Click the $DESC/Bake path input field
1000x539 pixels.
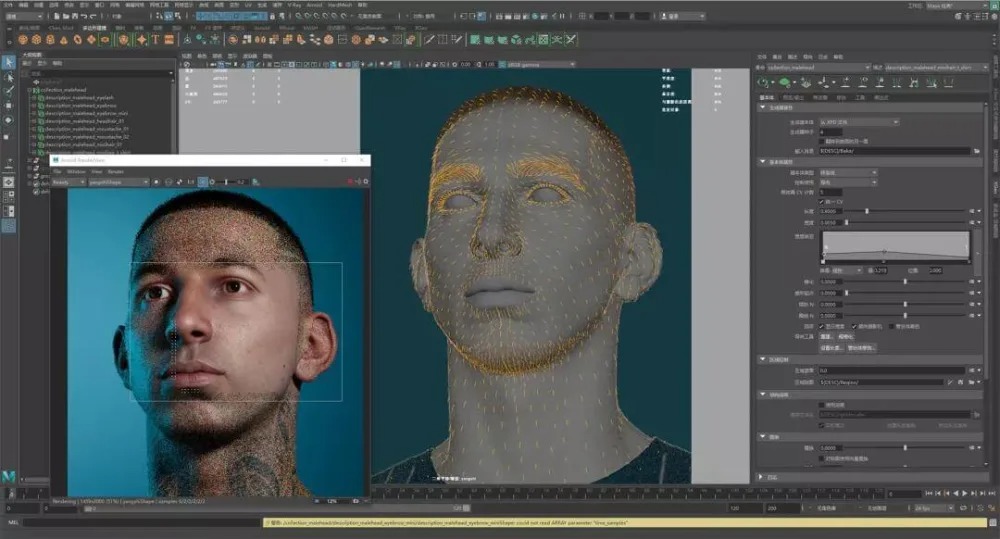[894, 151]
